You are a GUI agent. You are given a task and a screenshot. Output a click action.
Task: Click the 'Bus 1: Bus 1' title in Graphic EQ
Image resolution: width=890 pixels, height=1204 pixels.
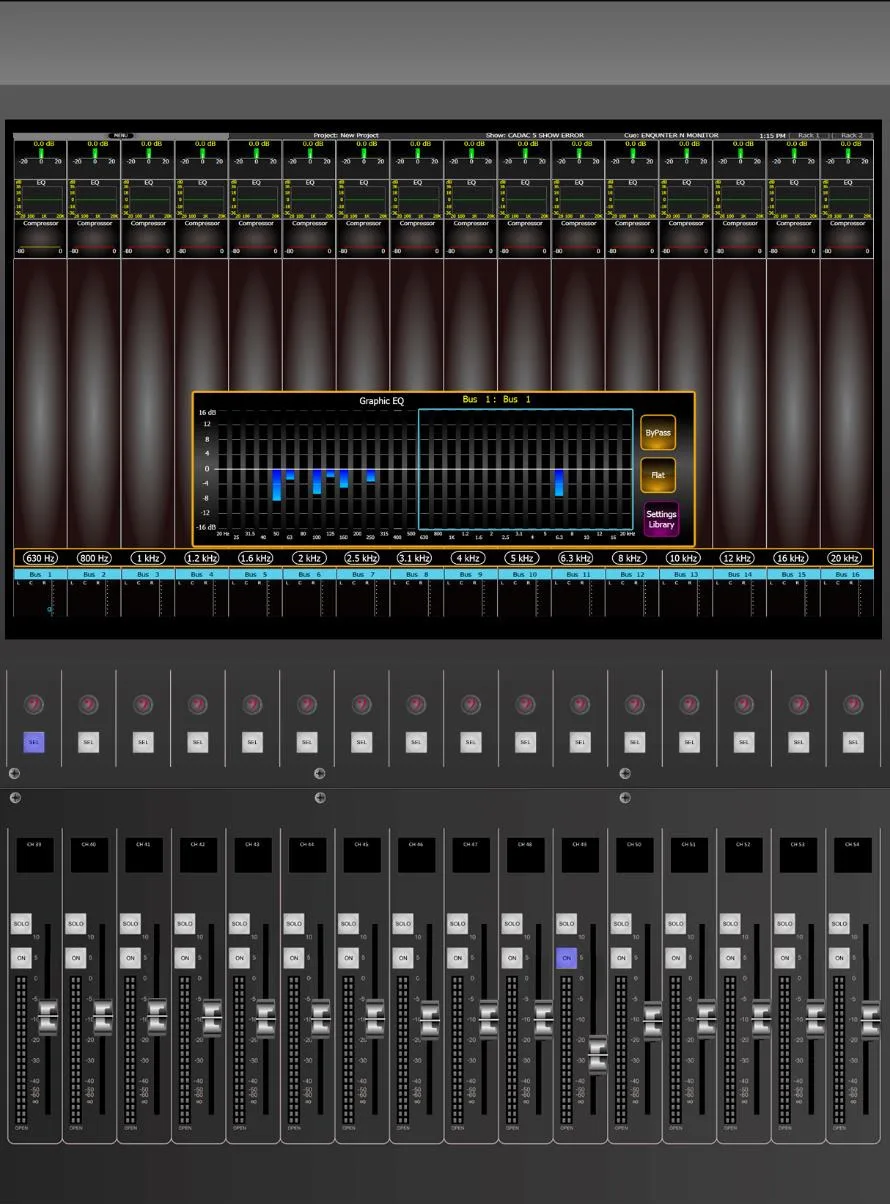tap(497, 400)
